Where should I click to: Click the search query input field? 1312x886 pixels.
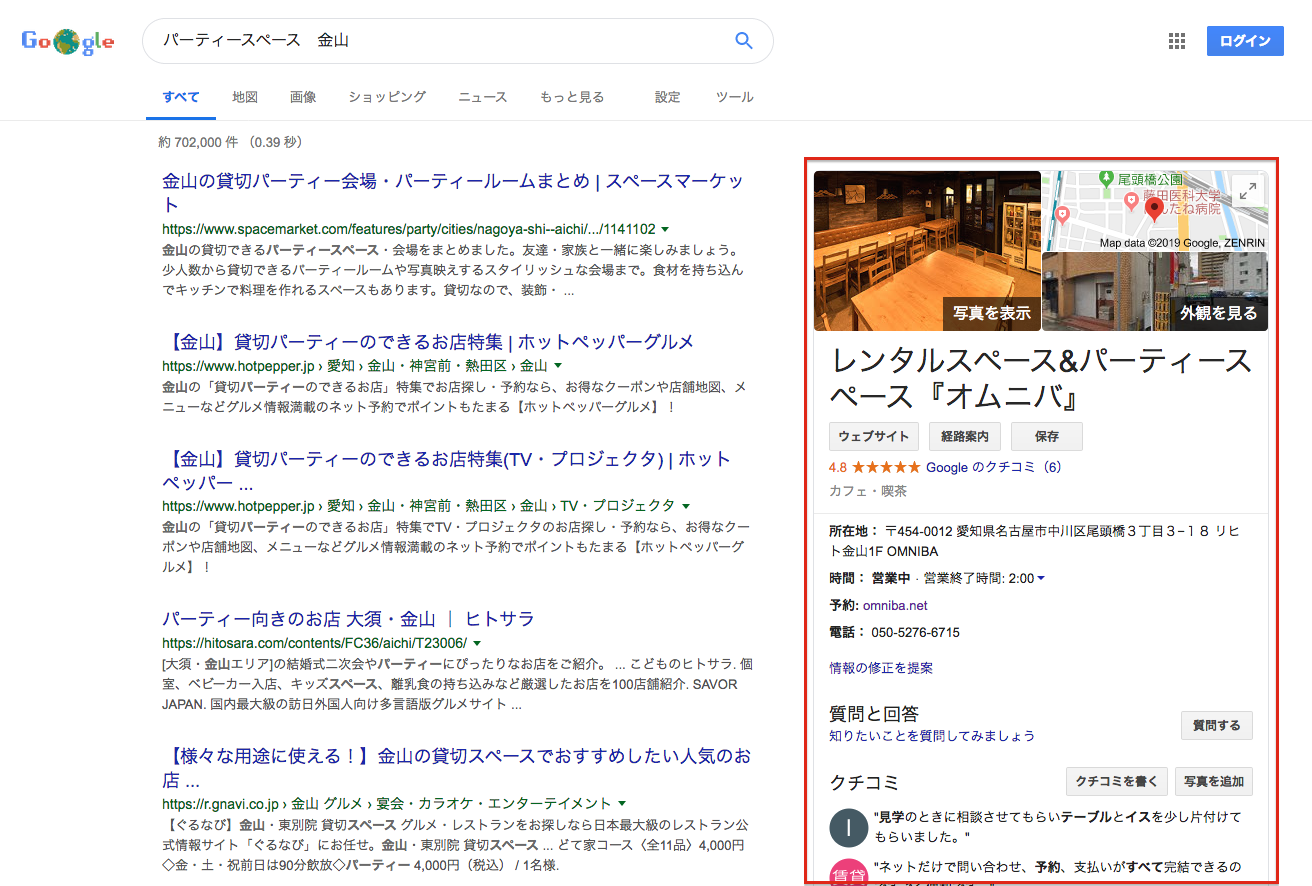coord(440,41)
